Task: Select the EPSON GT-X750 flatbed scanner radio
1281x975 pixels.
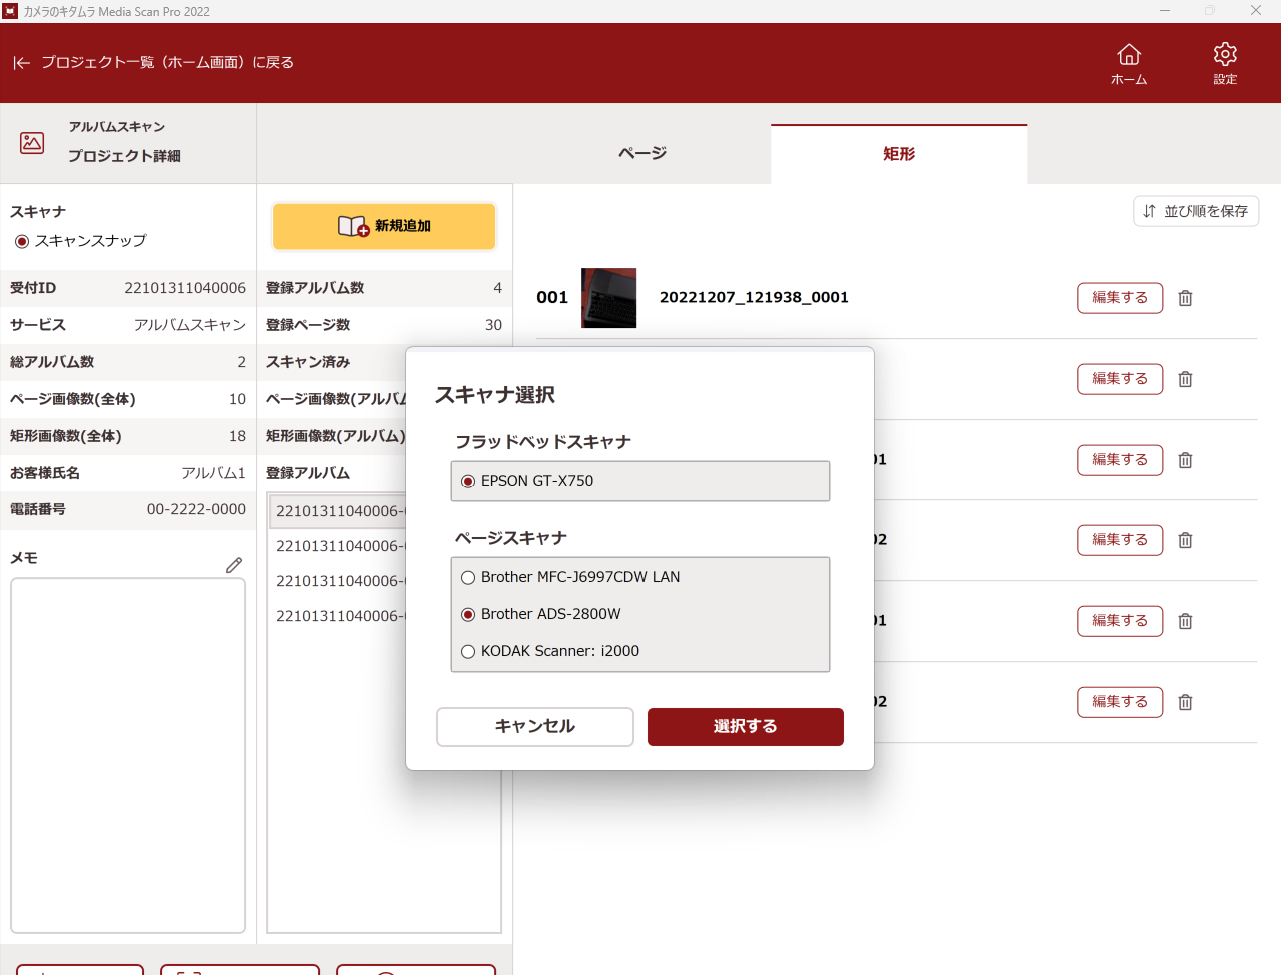Action: pyautogui.click(x=467, y=480)
